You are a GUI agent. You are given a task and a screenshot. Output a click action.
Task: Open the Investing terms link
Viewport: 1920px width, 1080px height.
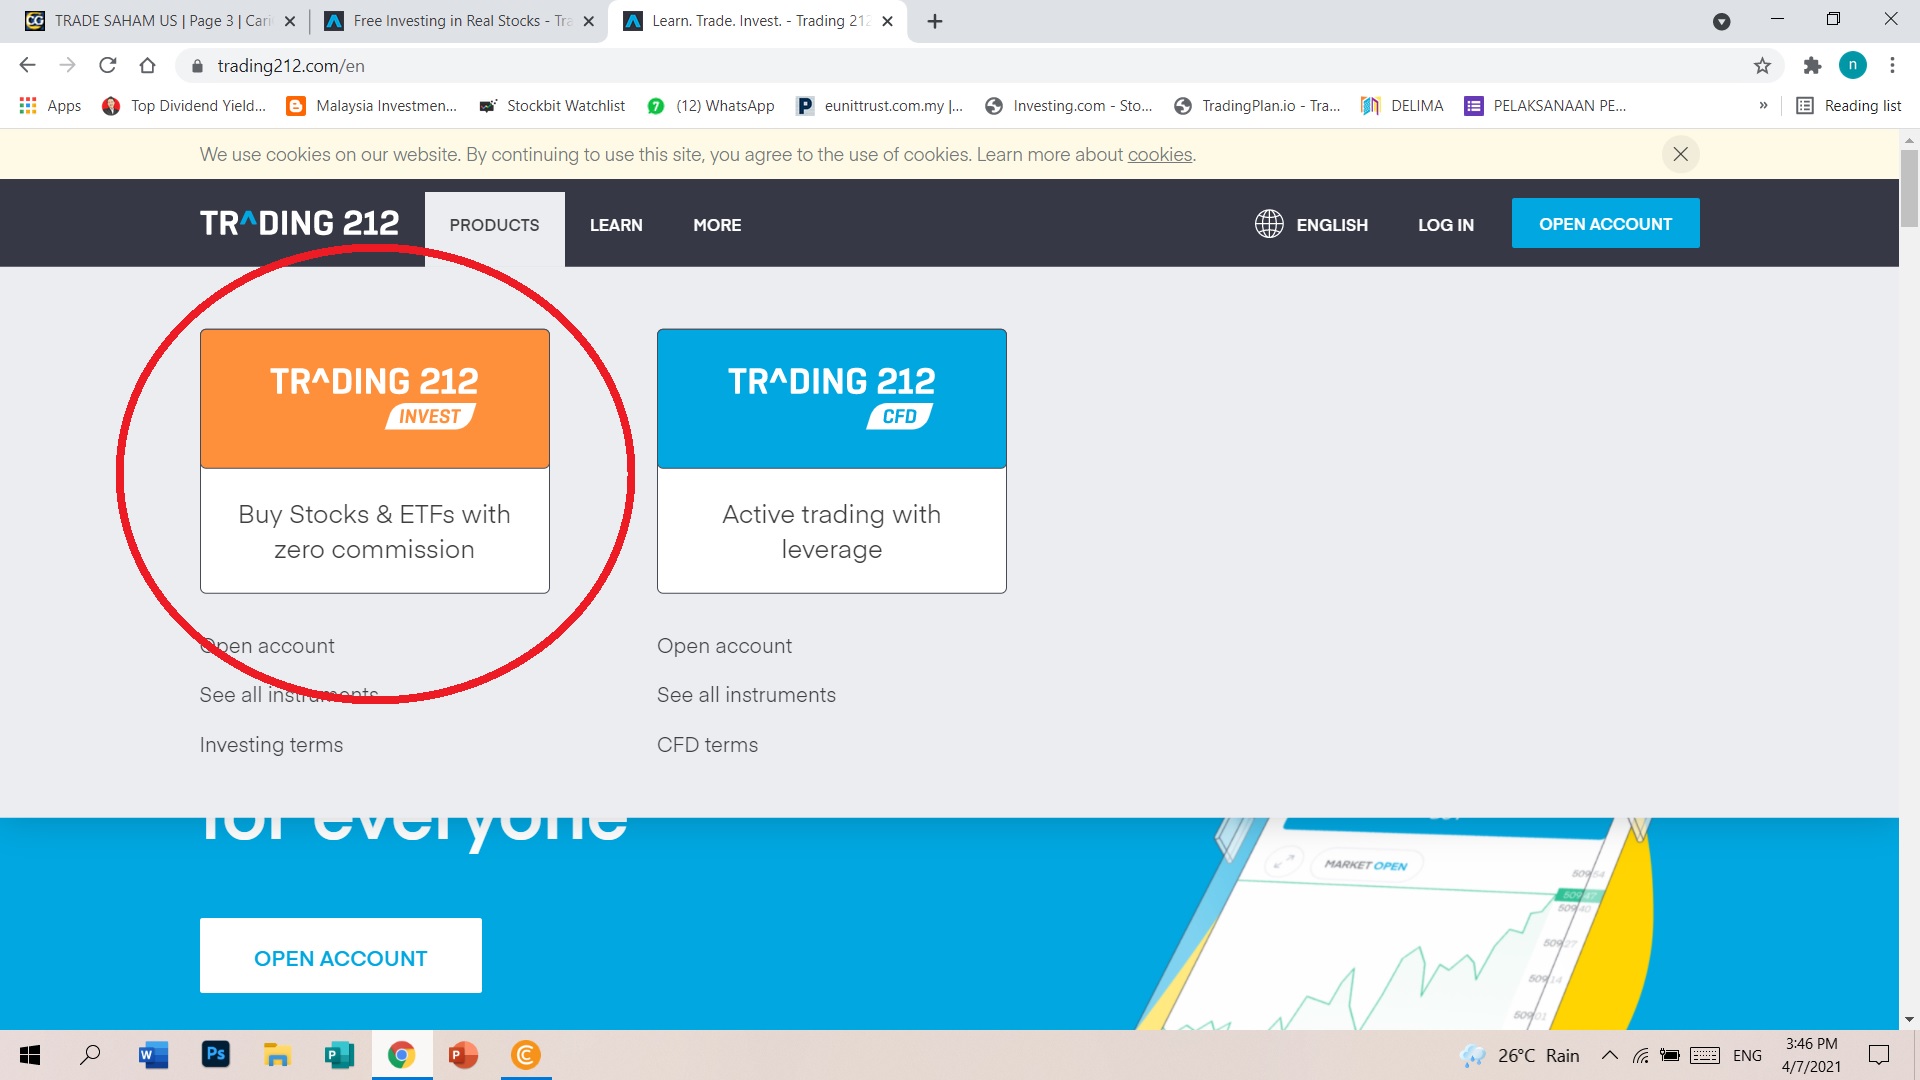pyautogui.click(x=271, y=745)
